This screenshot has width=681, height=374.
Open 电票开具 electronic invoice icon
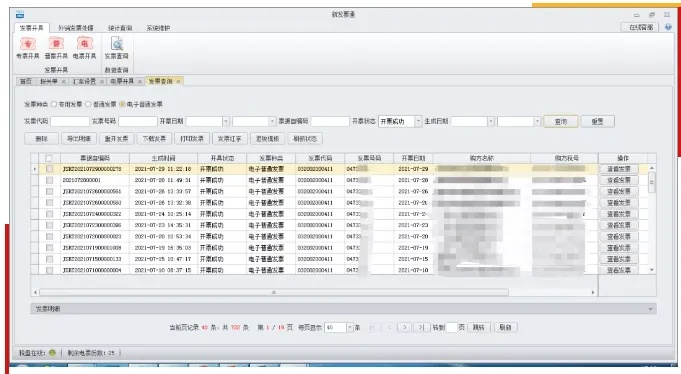tap(84, 48)
